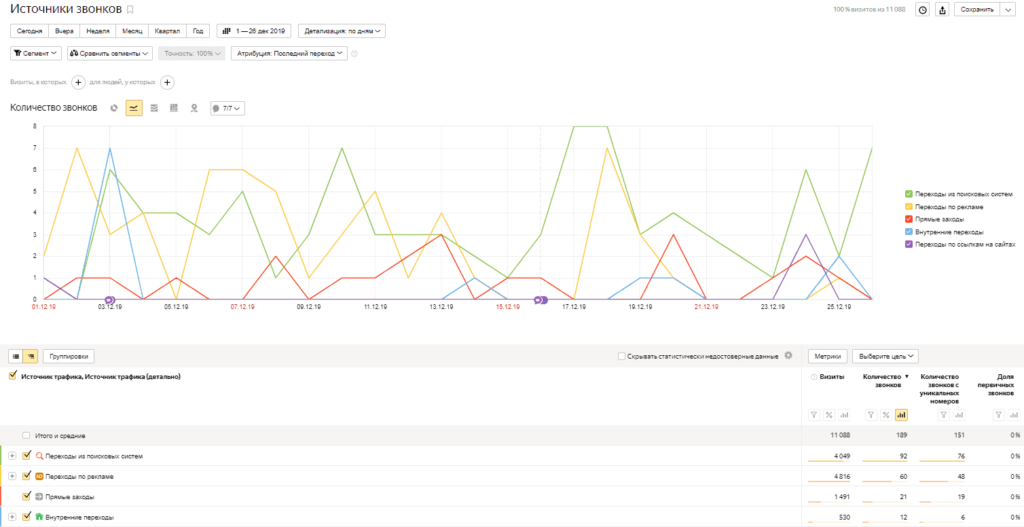Image resolution: width=1024 pixels, height=527 pixels.
Task: Click the settings gear near Скрывать checkbox
Action: (788, 355)
